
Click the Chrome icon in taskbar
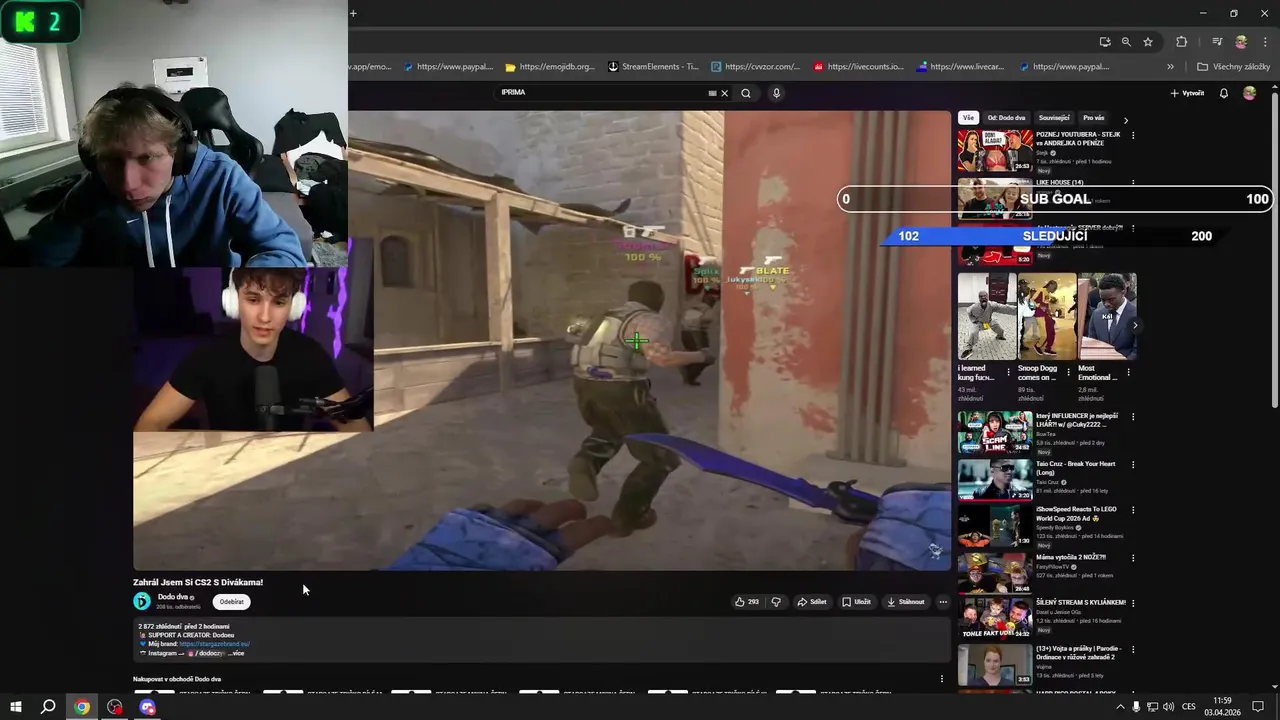[82, 707]
